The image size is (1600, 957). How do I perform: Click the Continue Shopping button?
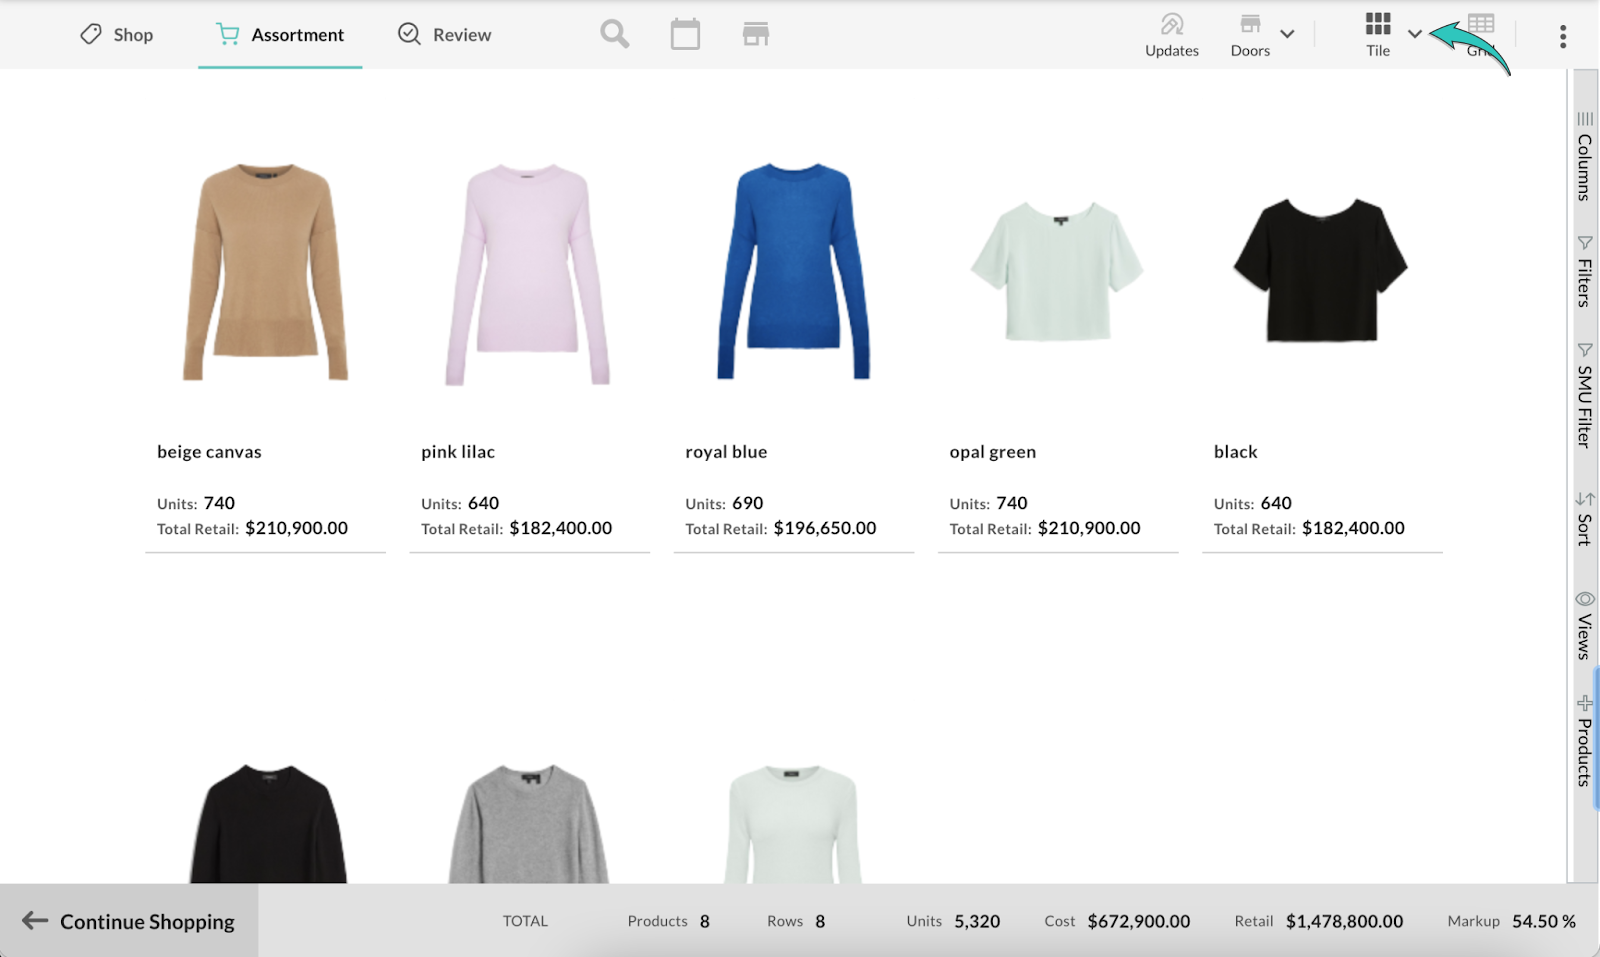pos(129,921)
